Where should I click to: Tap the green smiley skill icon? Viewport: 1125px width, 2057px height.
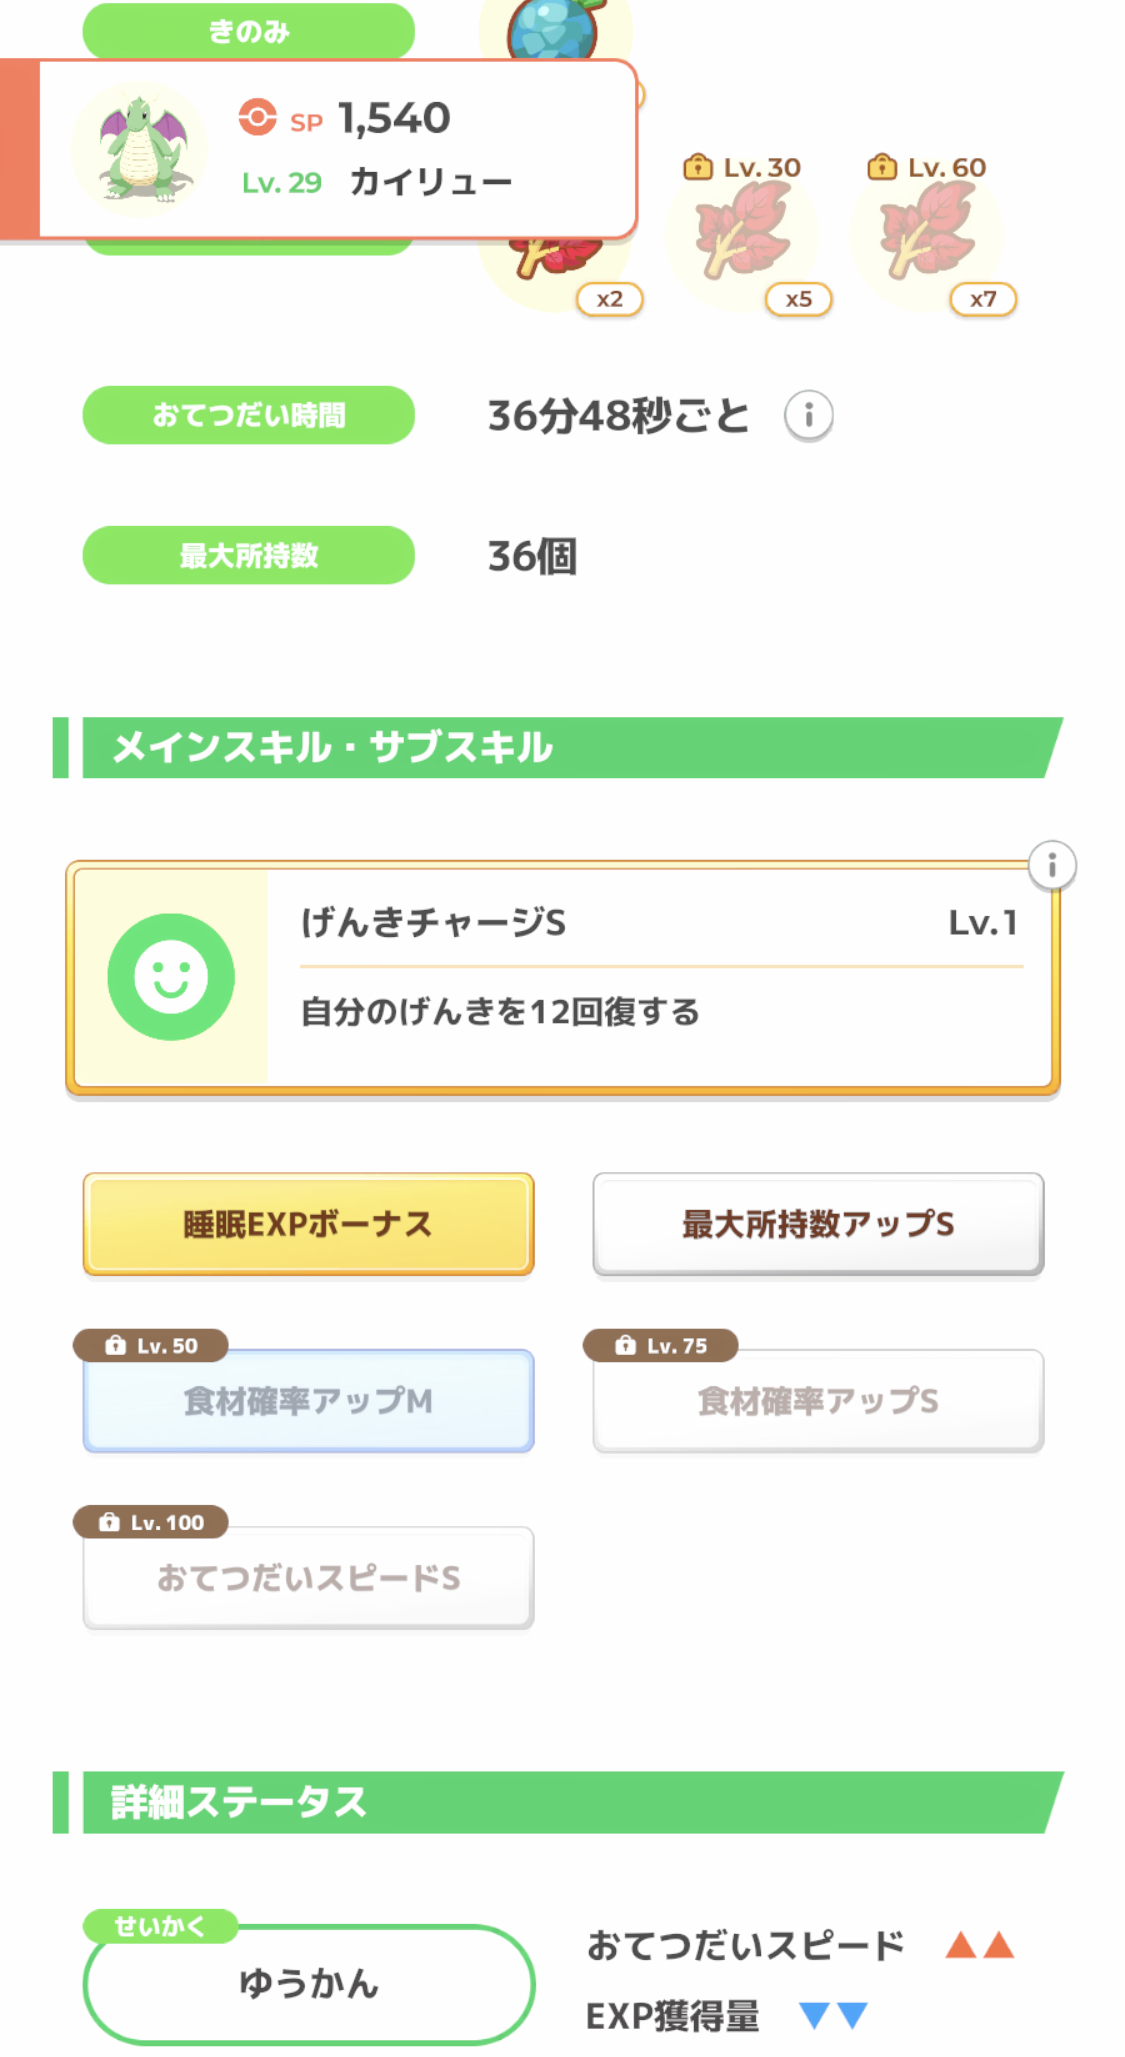click(x=171, y=977)
